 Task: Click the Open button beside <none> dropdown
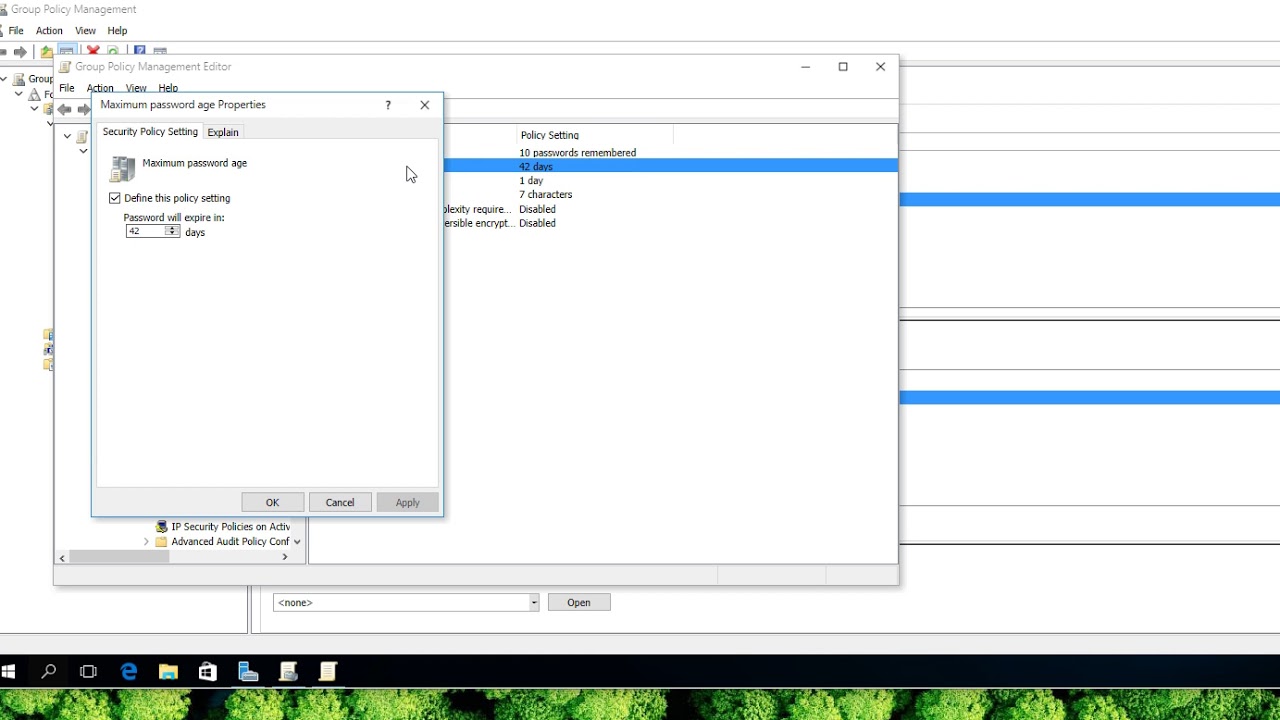(579, 603)
